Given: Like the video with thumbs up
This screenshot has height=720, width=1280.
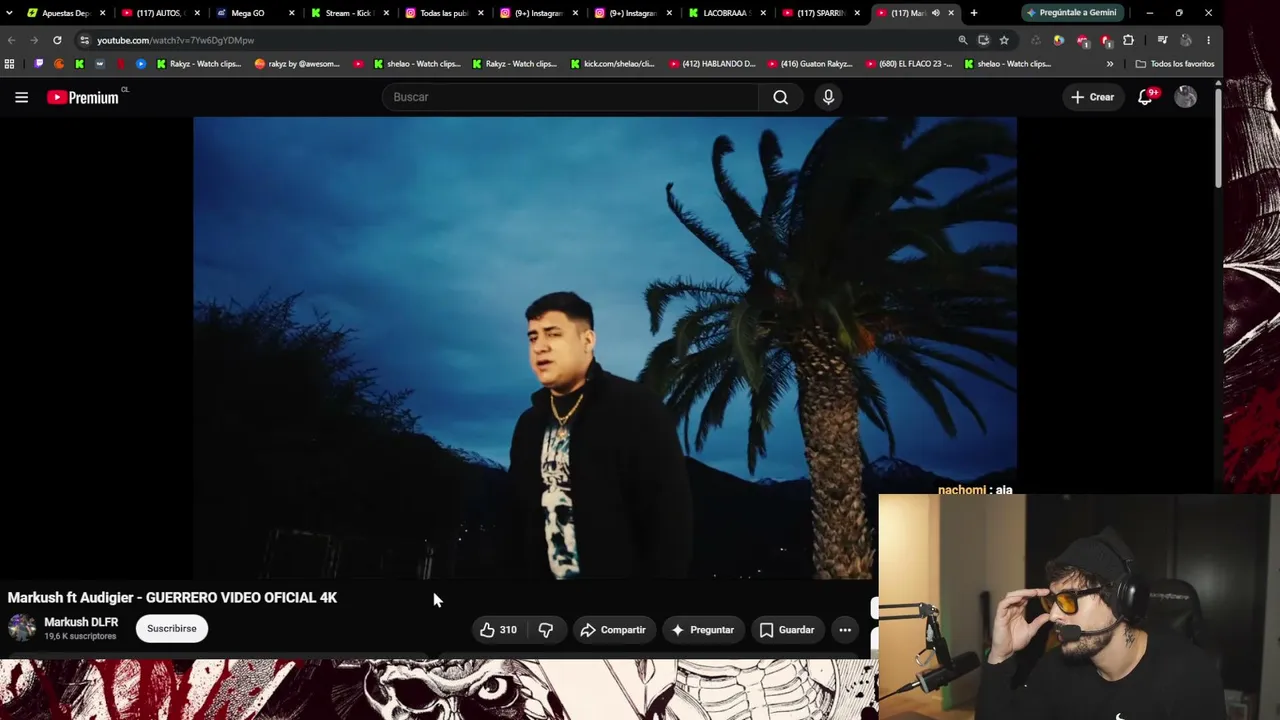Looking at the screenshot, I should click(497, 630).
